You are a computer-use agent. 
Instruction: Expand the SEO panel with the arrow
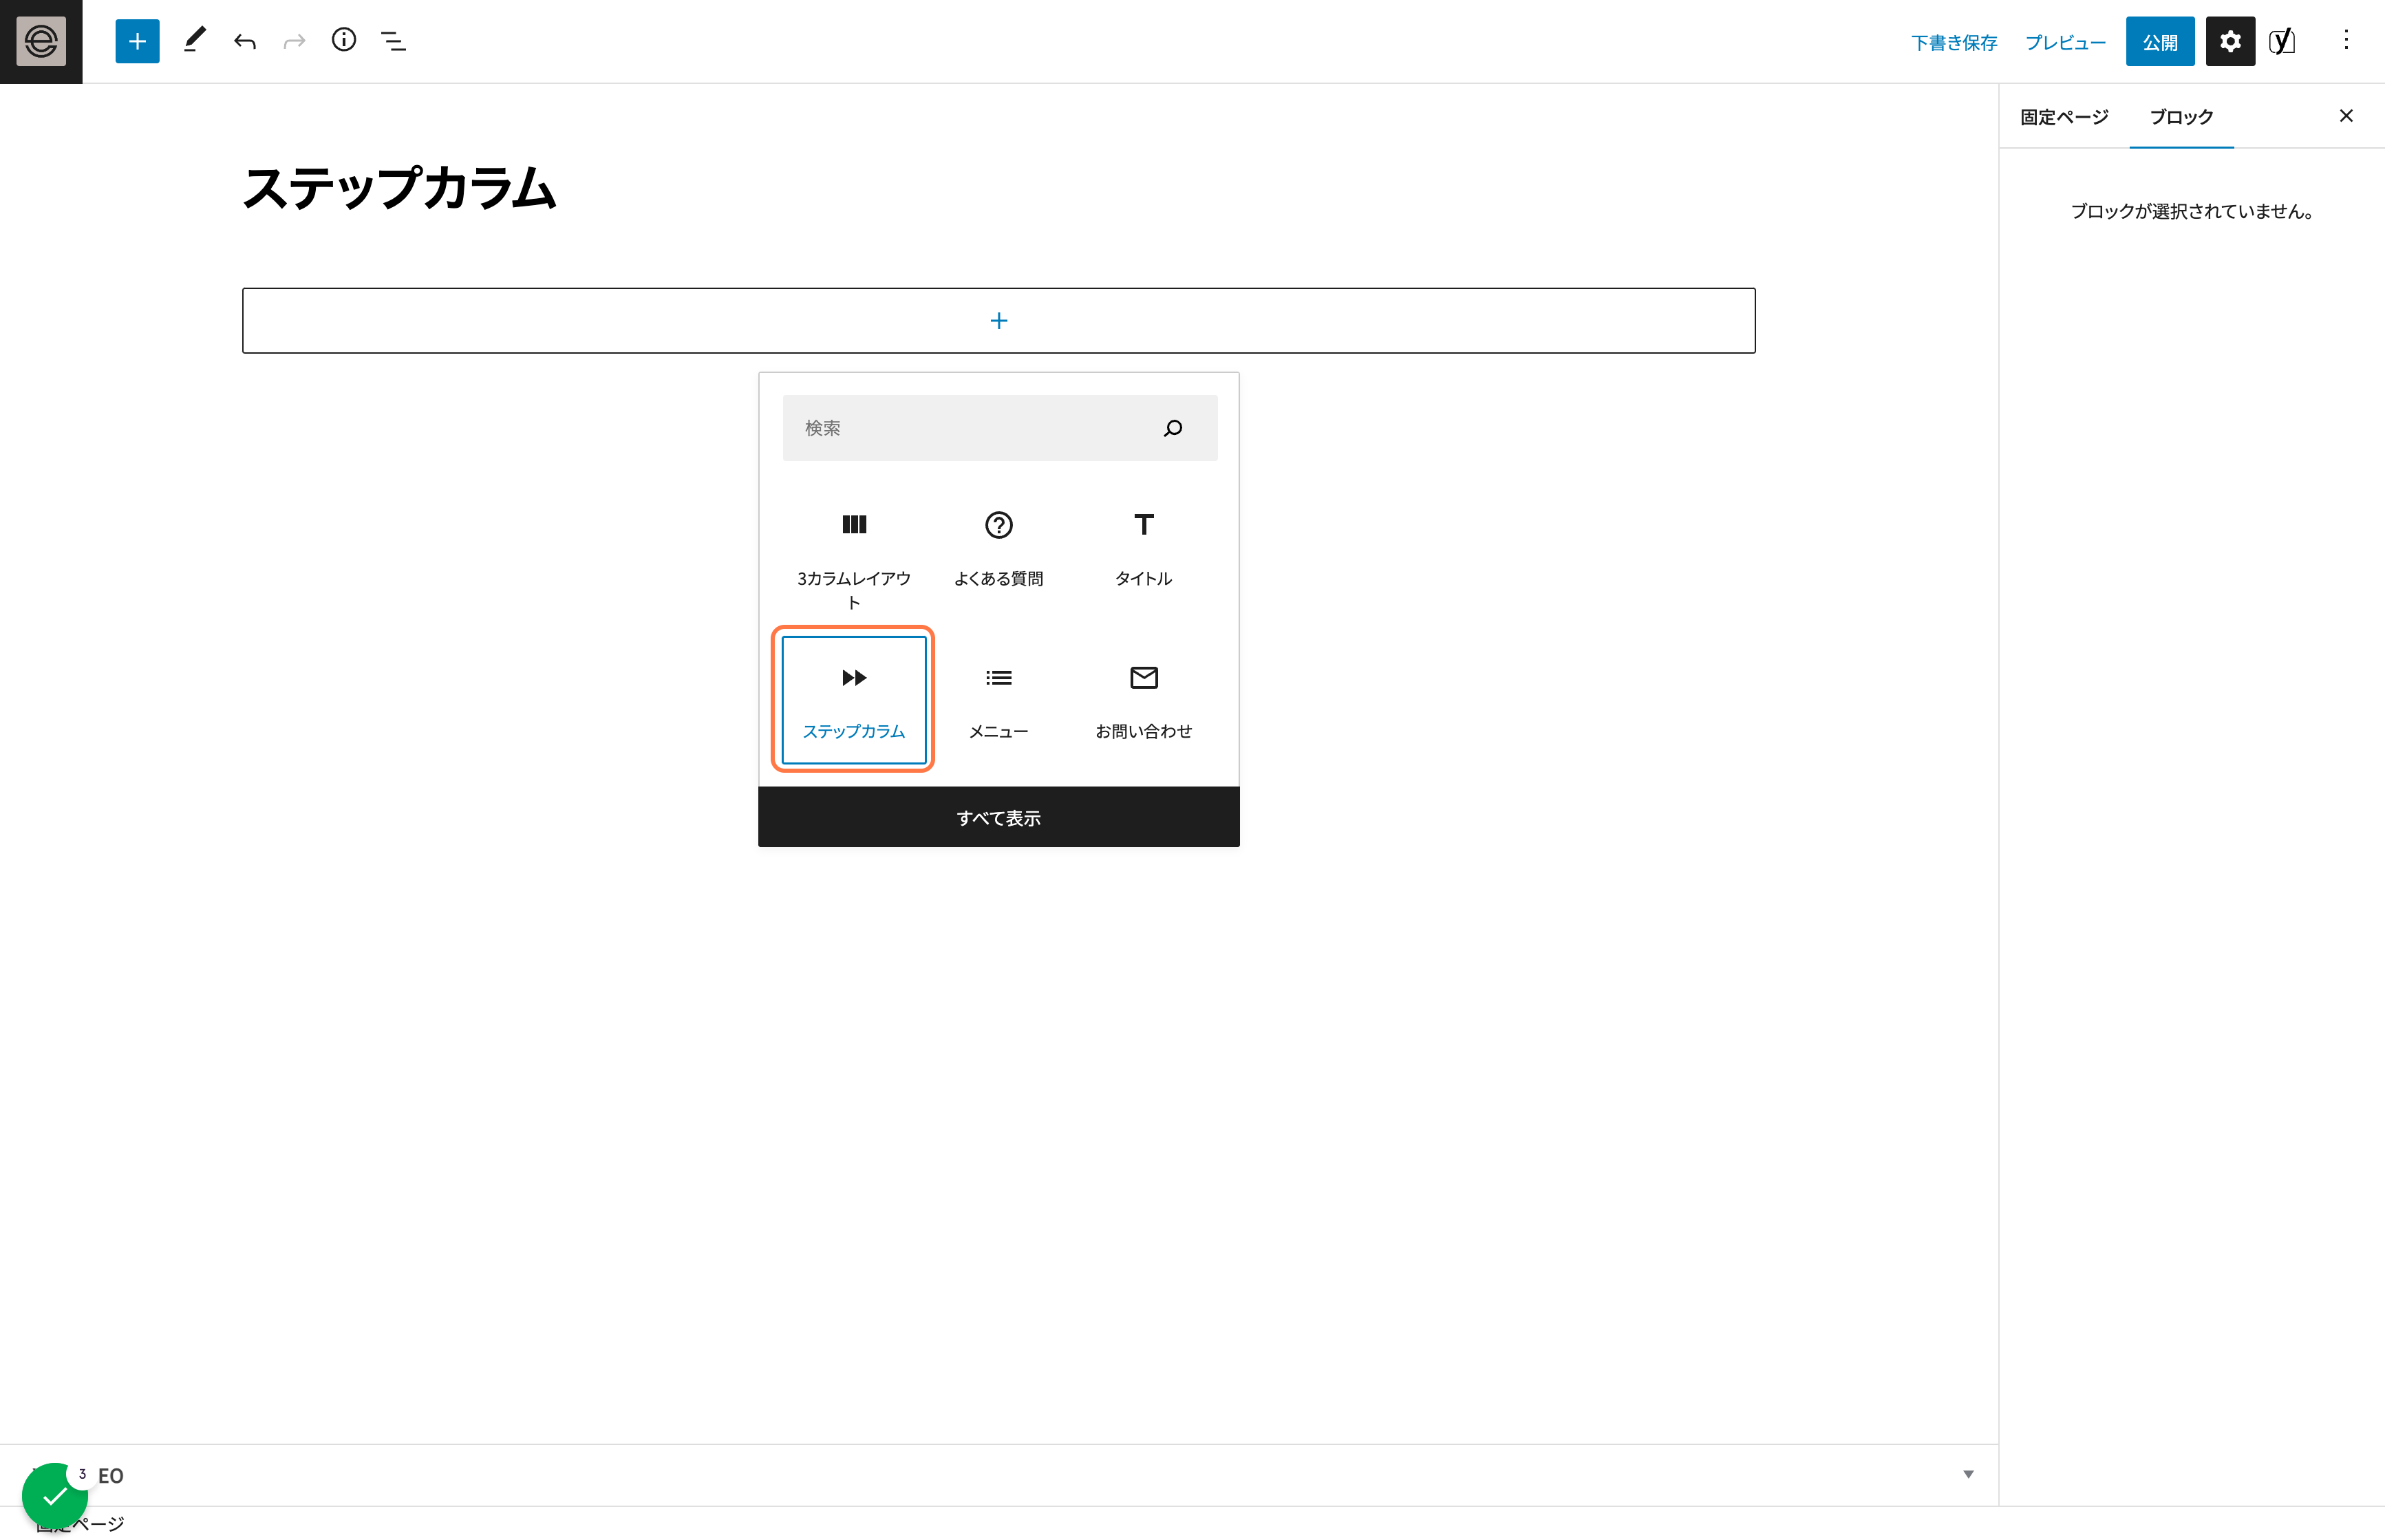[1968, 1474]
